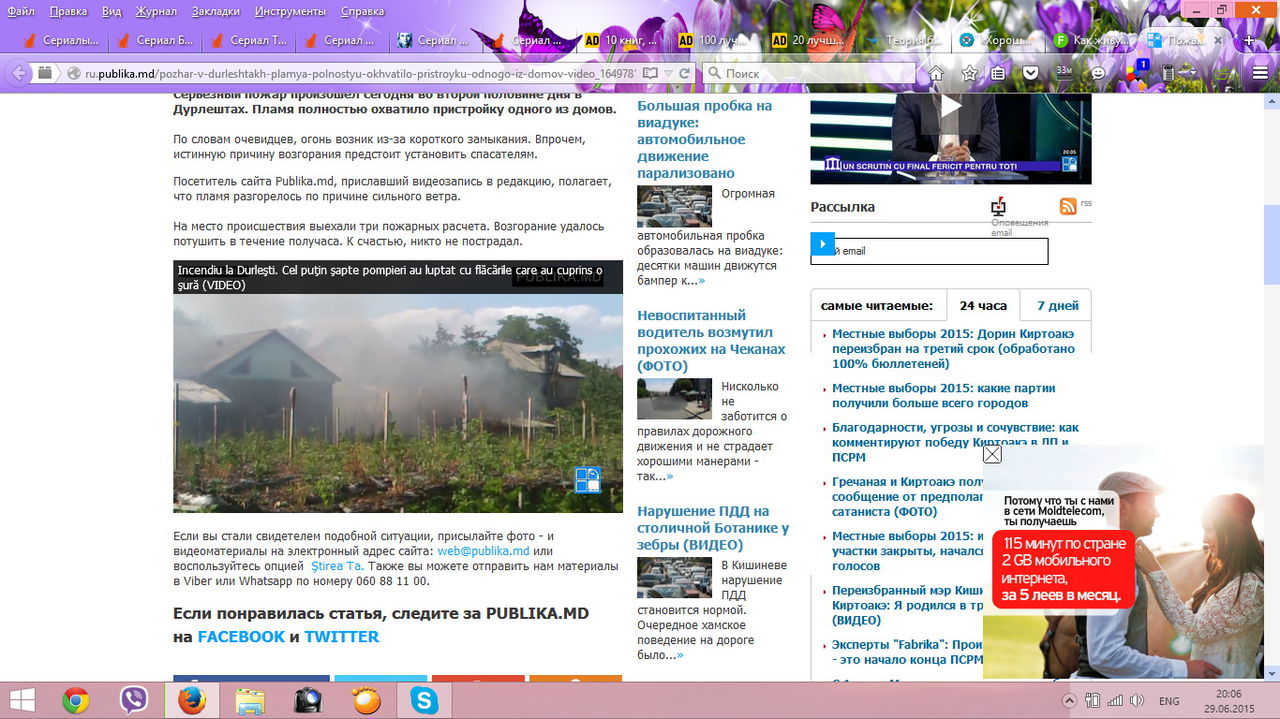Bookmark this page with the star icon
The width and height of the screenshot is (1280, 719).
(969, 73)
